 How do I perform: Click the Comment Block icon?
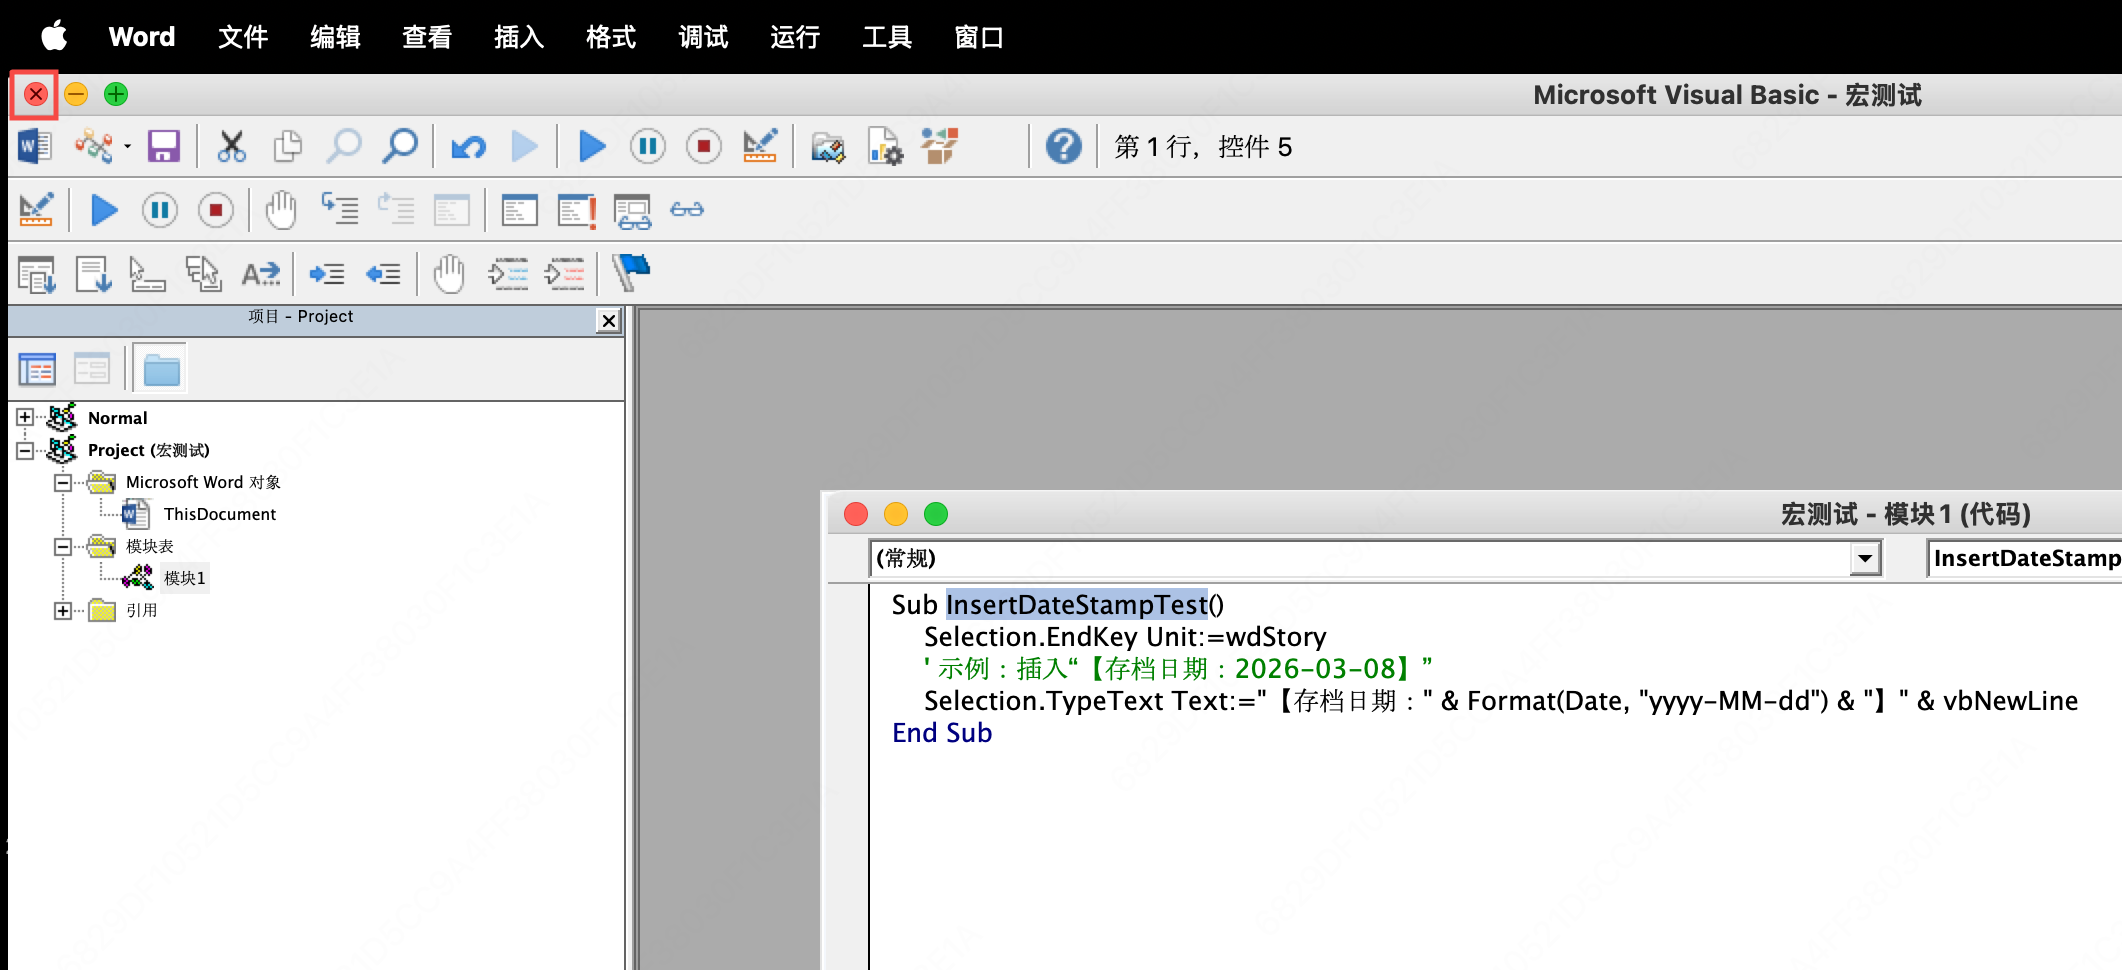(x=508, y=274)
